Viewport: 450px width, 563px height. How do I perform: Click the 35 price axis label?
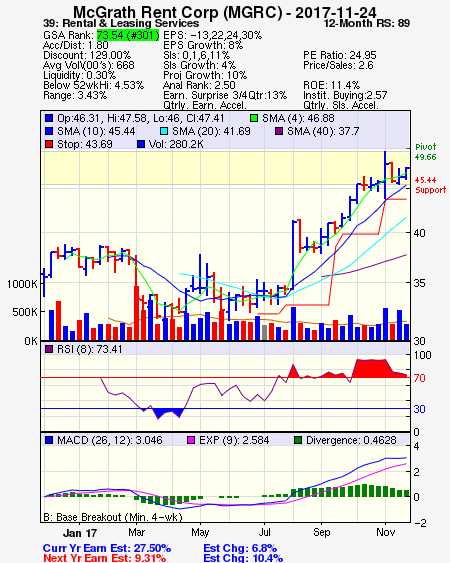click(x=419, y=283)
